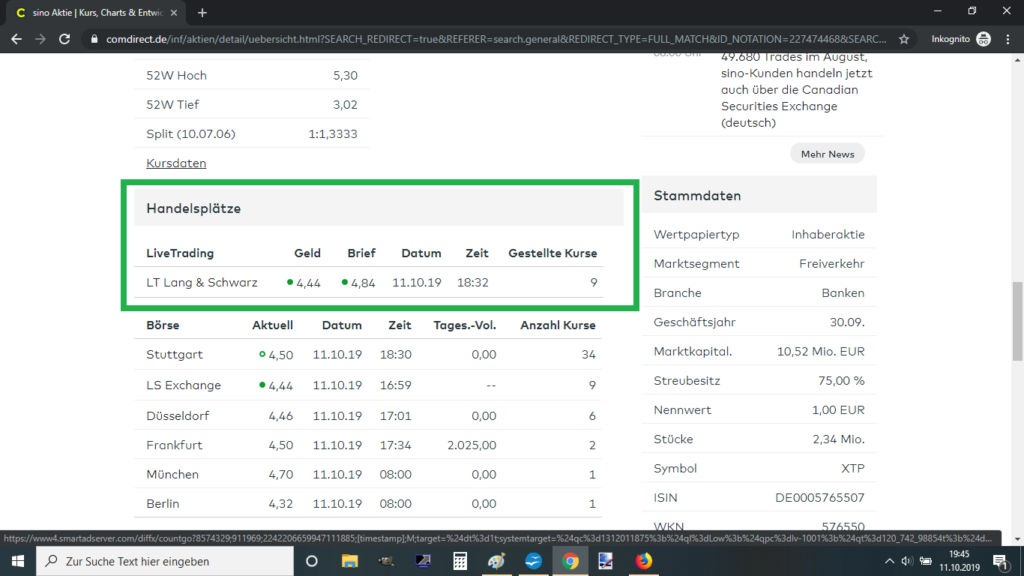Image resolution: width=1024 pixels, height=576 pixels.
Task: Open the monitor app taskbar icon
Action: pos(423,561)
